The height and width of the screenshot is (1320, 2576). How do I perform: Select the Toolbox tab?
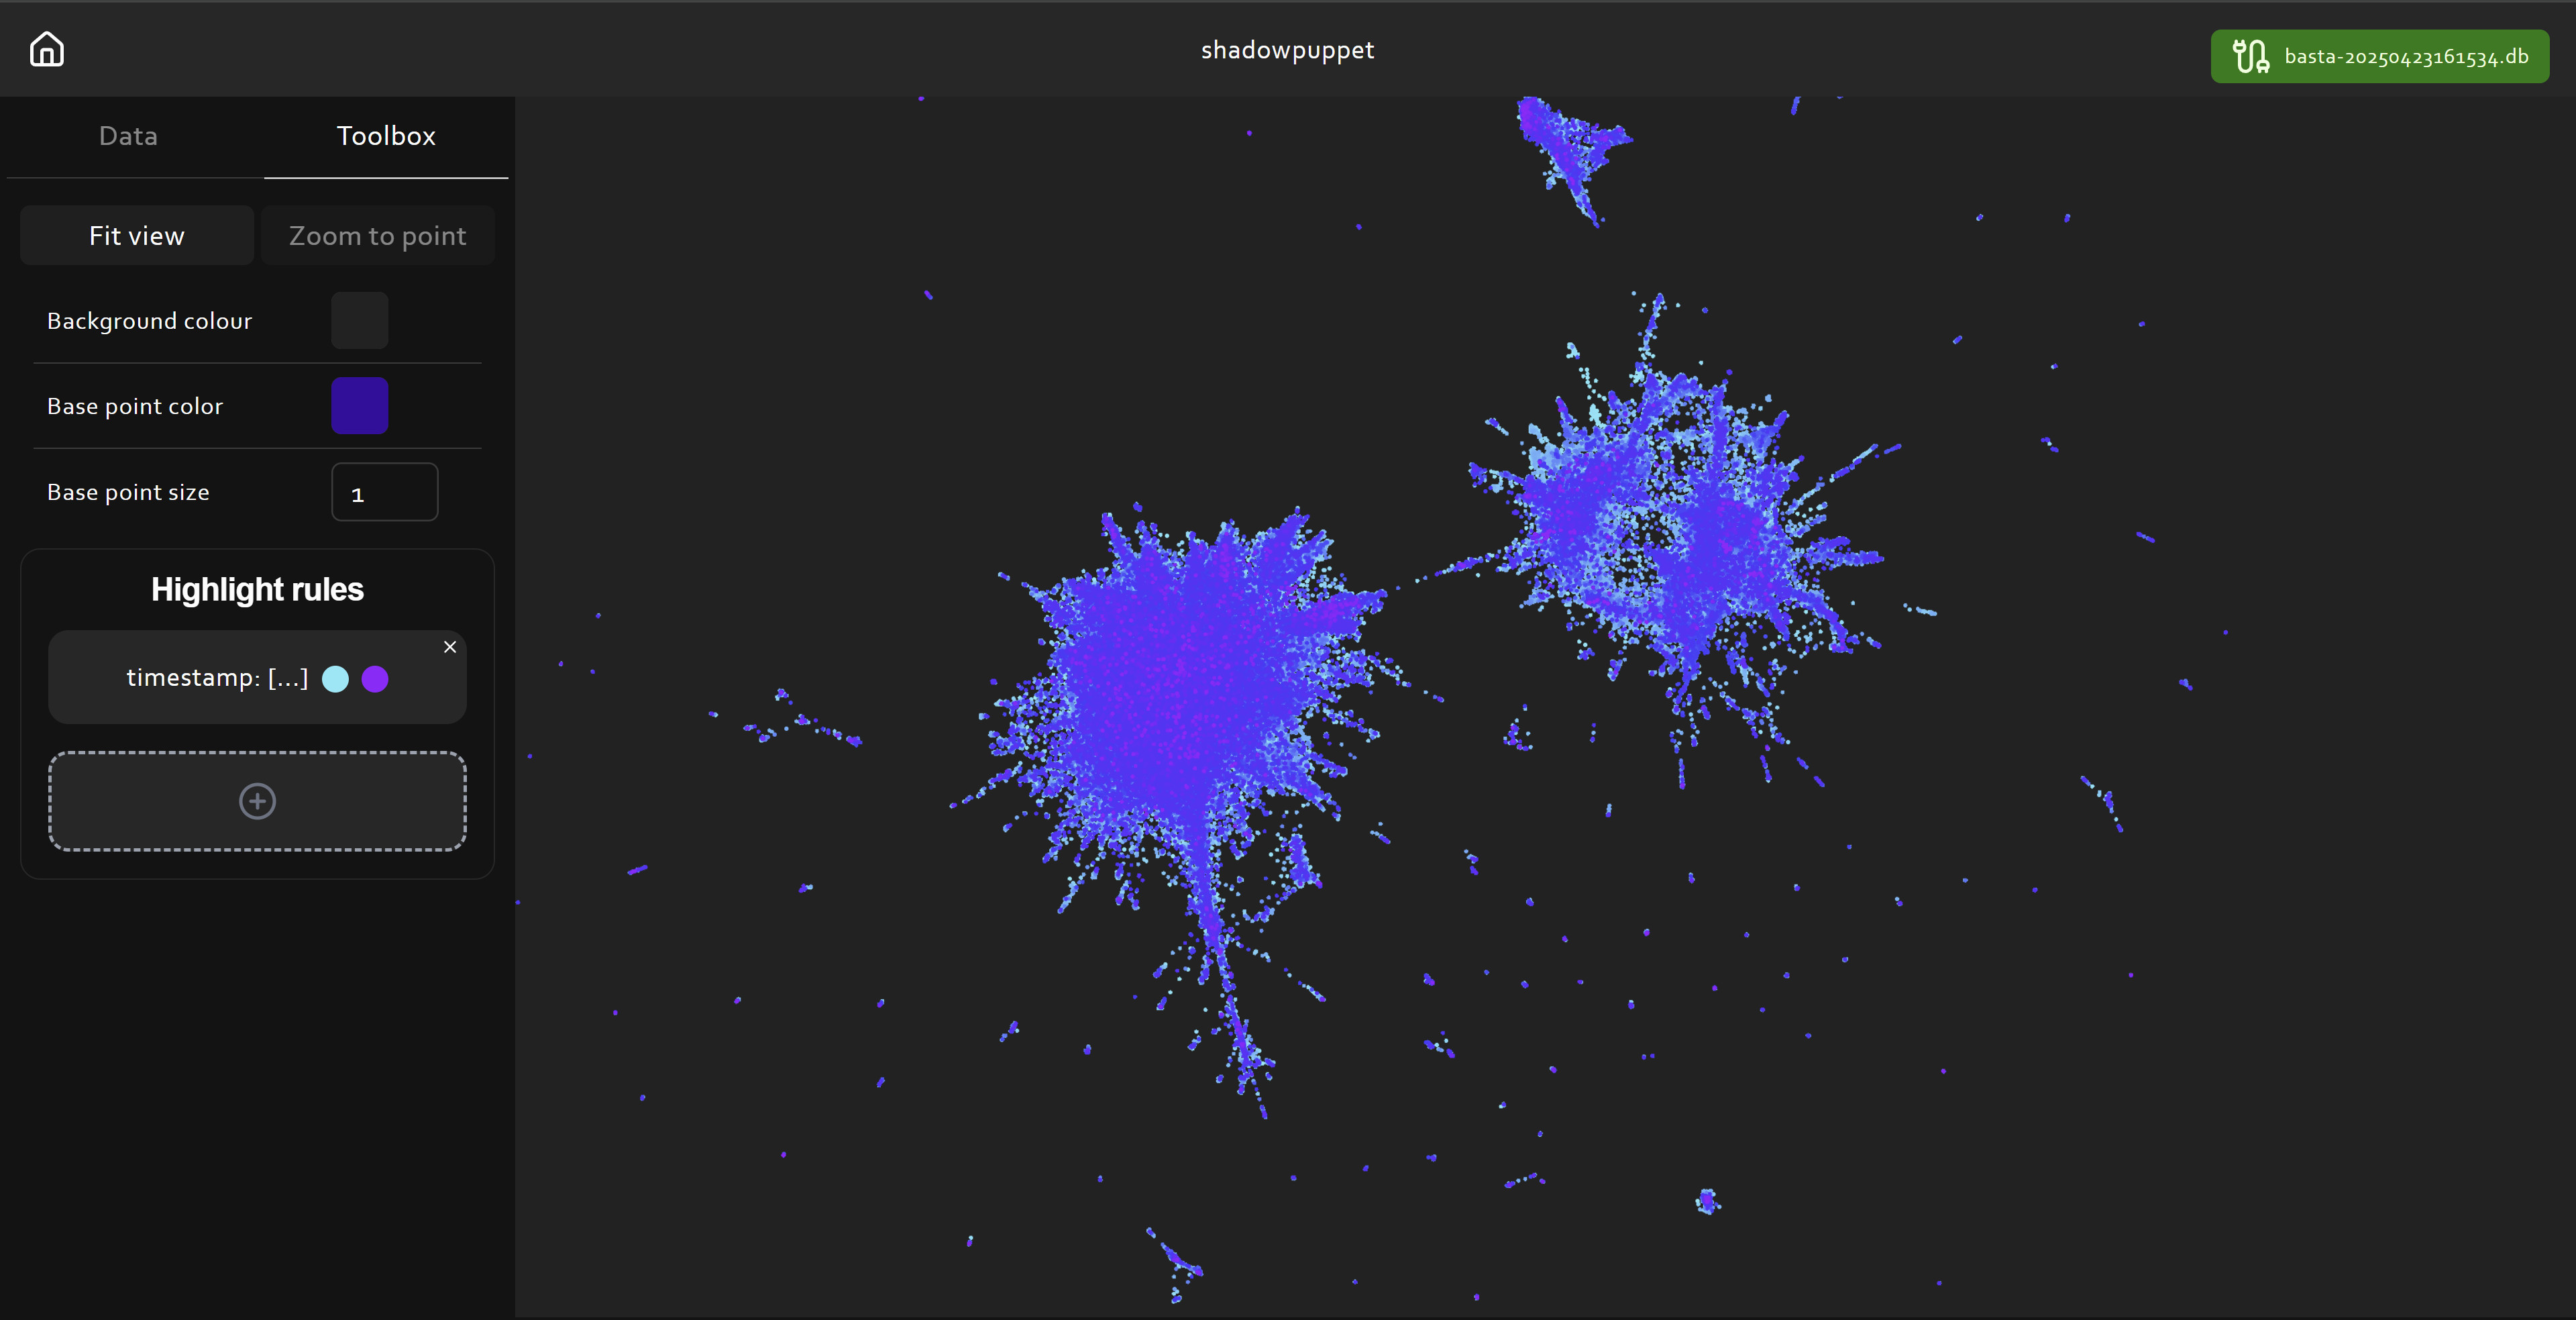click(386, 136)
